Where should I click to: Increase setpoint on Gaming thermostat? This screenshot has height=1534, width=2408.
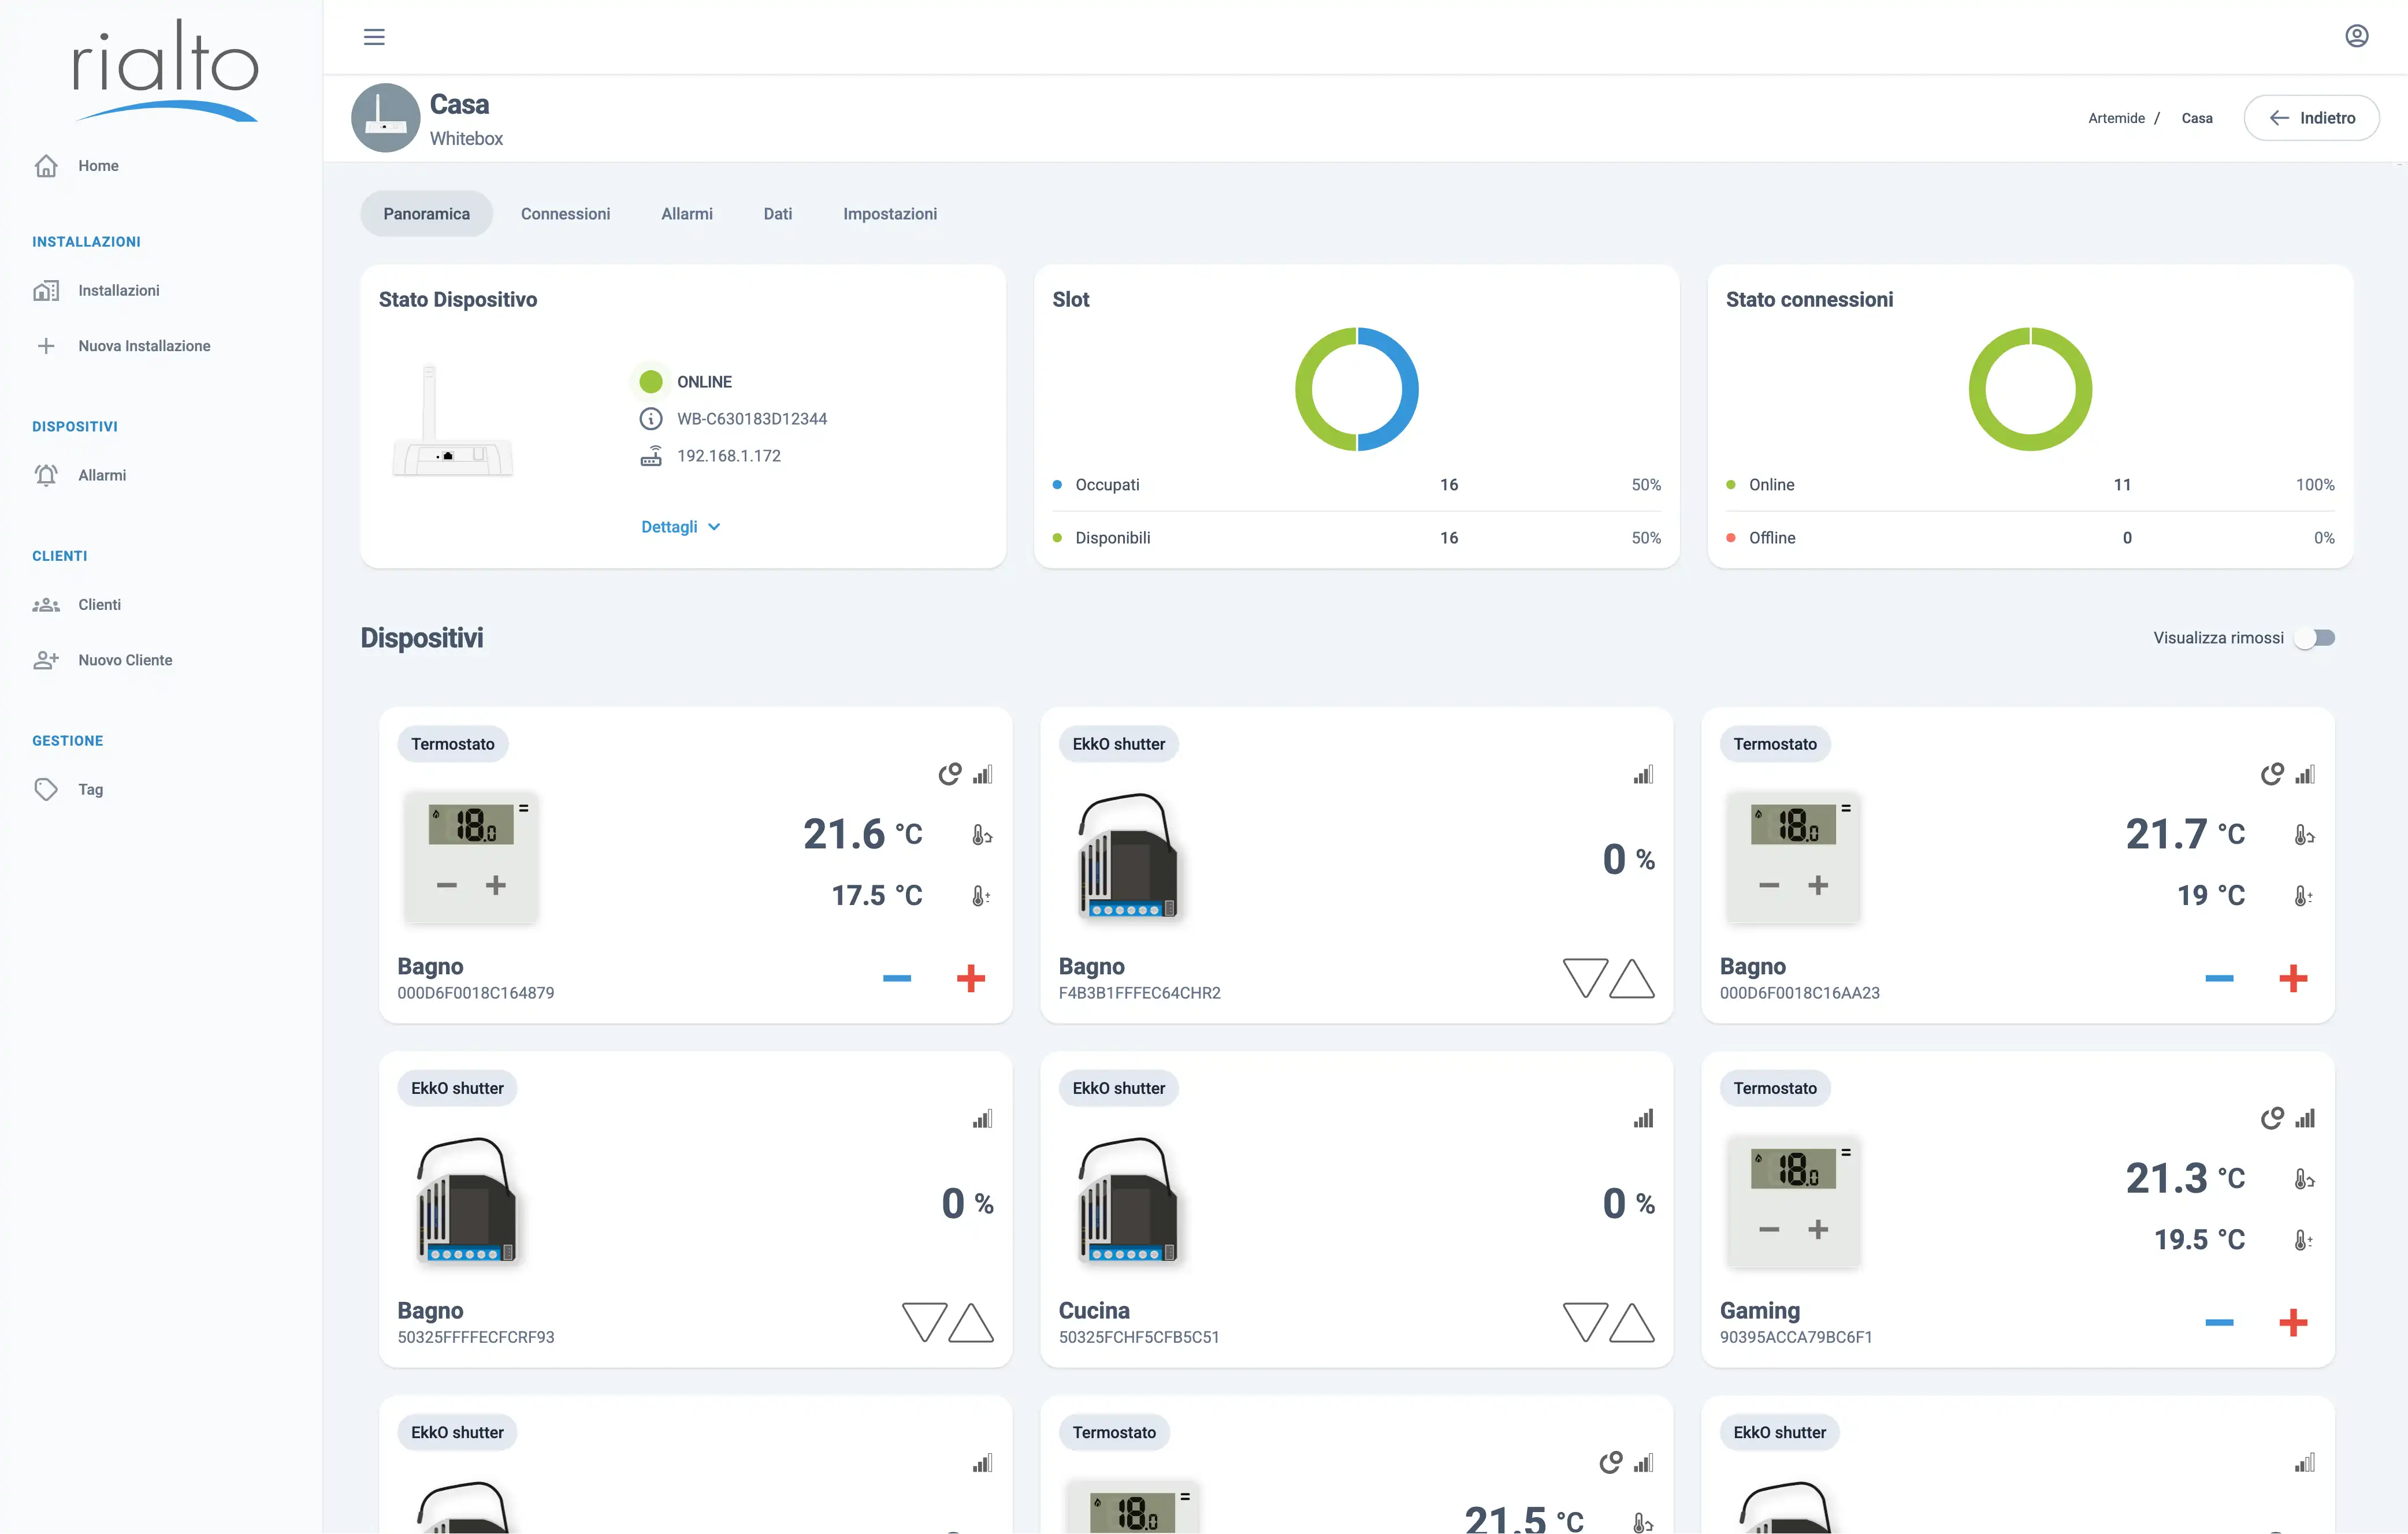coord(2292,1322)
